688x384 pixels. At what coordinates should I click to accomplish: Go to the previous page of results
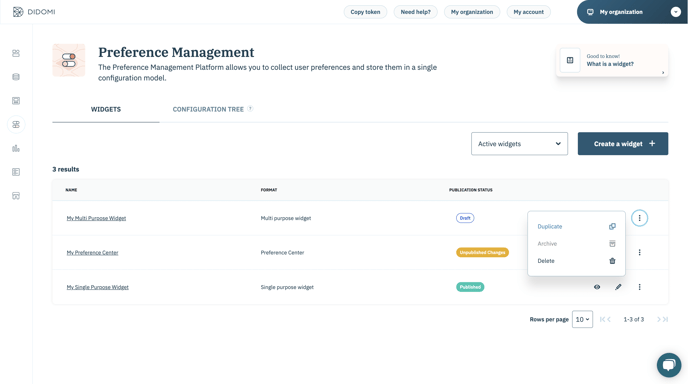(609, 319)
